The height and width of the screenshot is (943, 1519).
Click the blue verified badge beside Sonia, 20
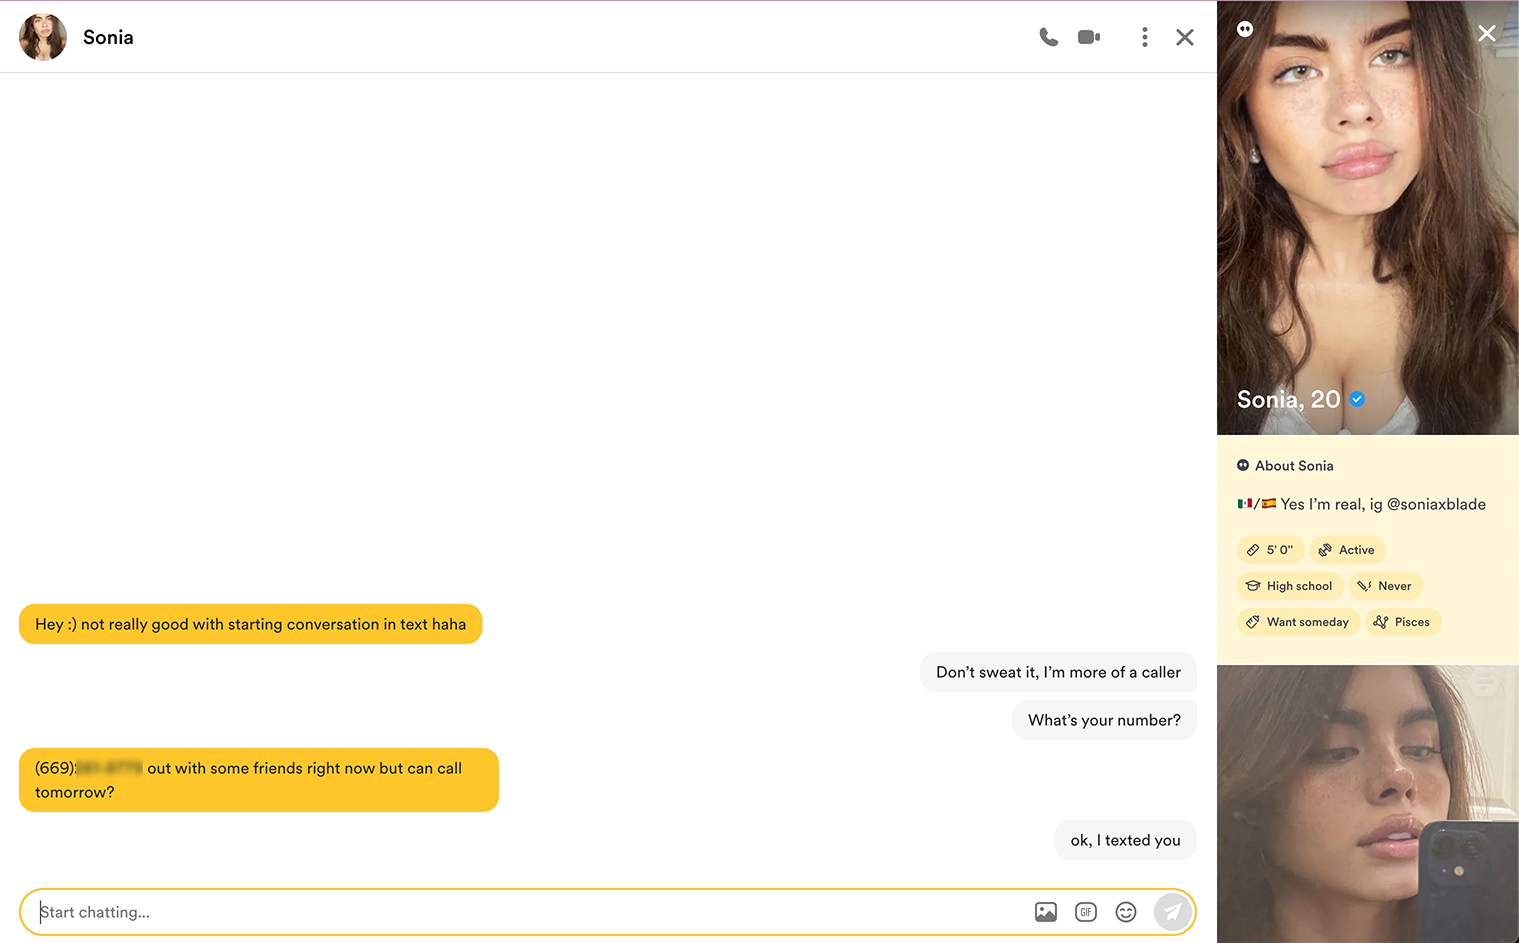pos(1357,399)
